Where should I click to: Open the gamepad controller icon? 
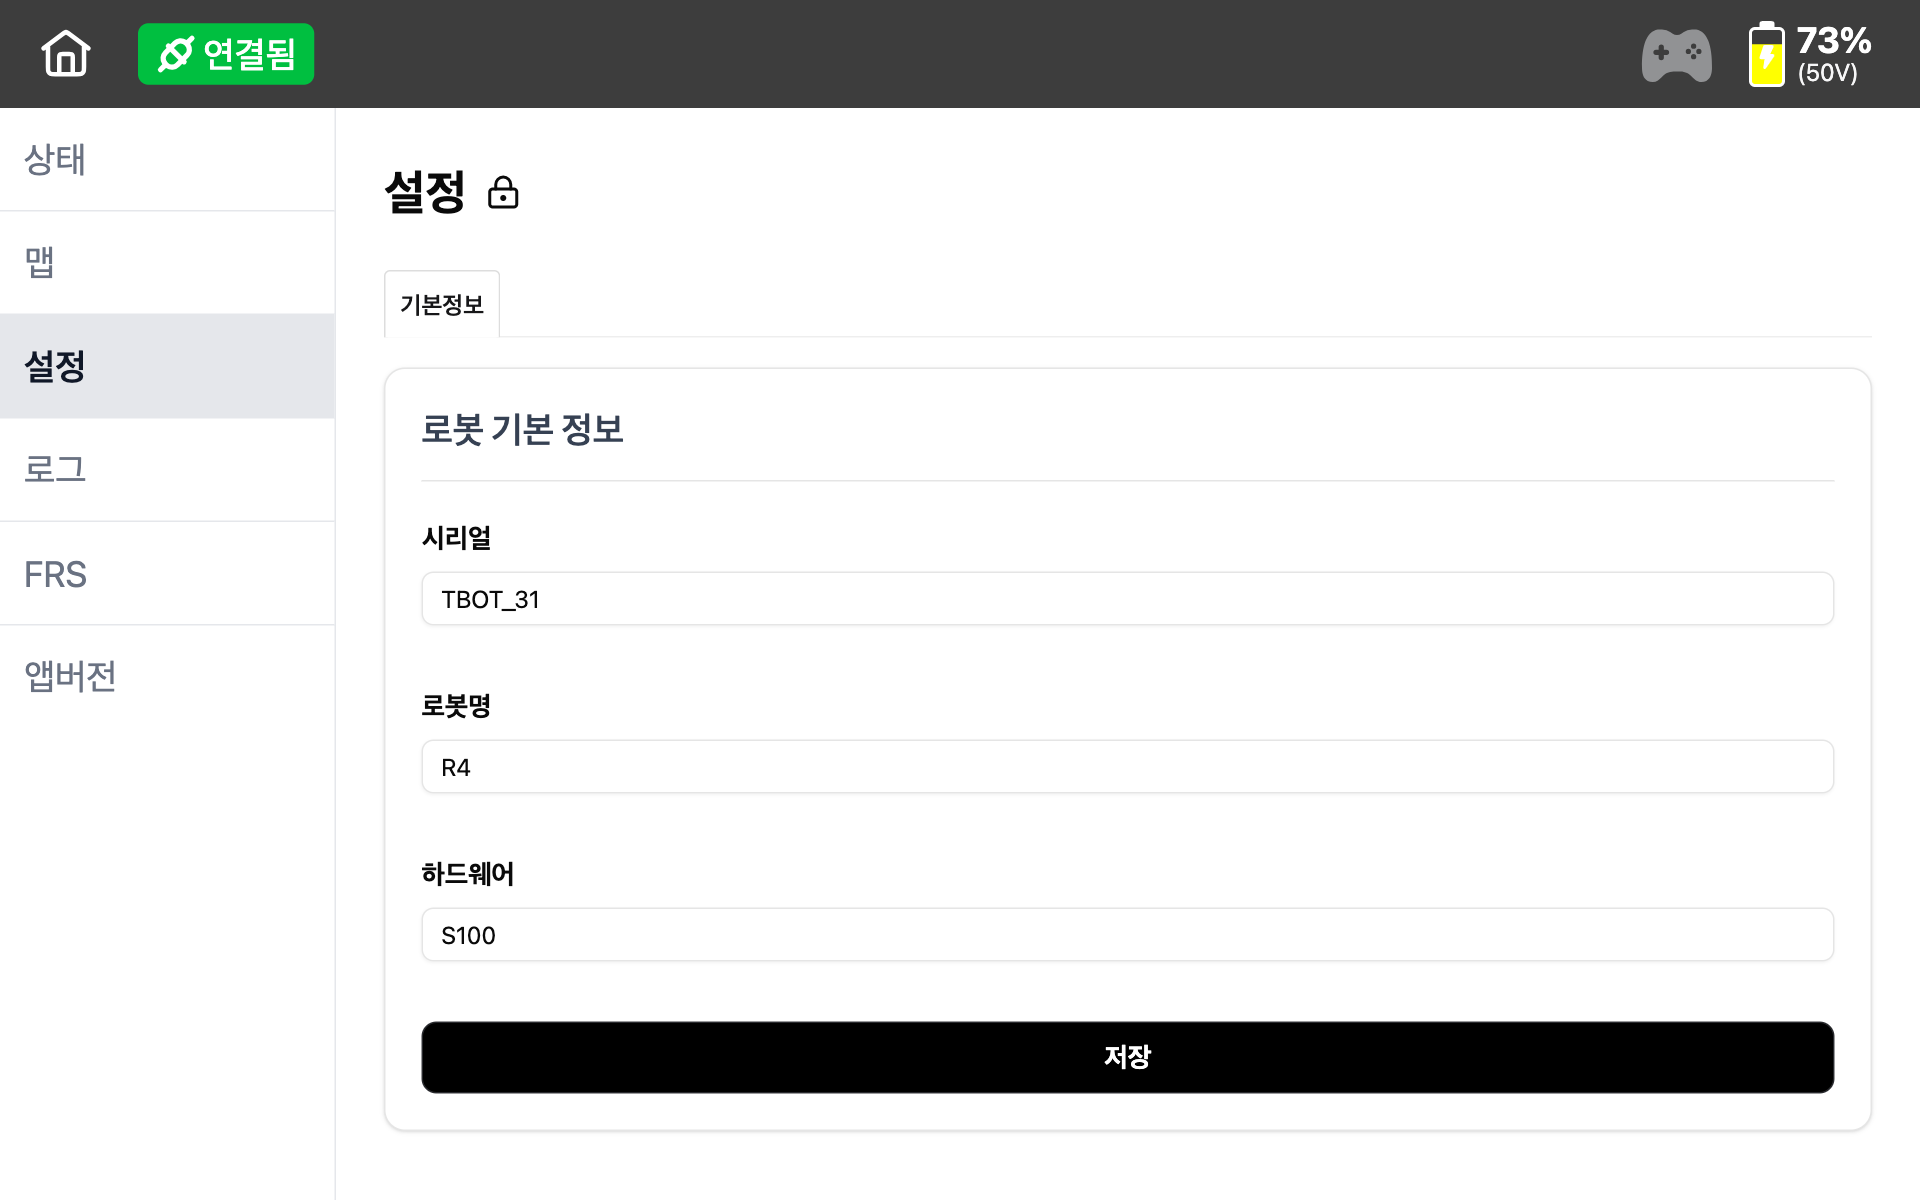[x=1676, y=55]
